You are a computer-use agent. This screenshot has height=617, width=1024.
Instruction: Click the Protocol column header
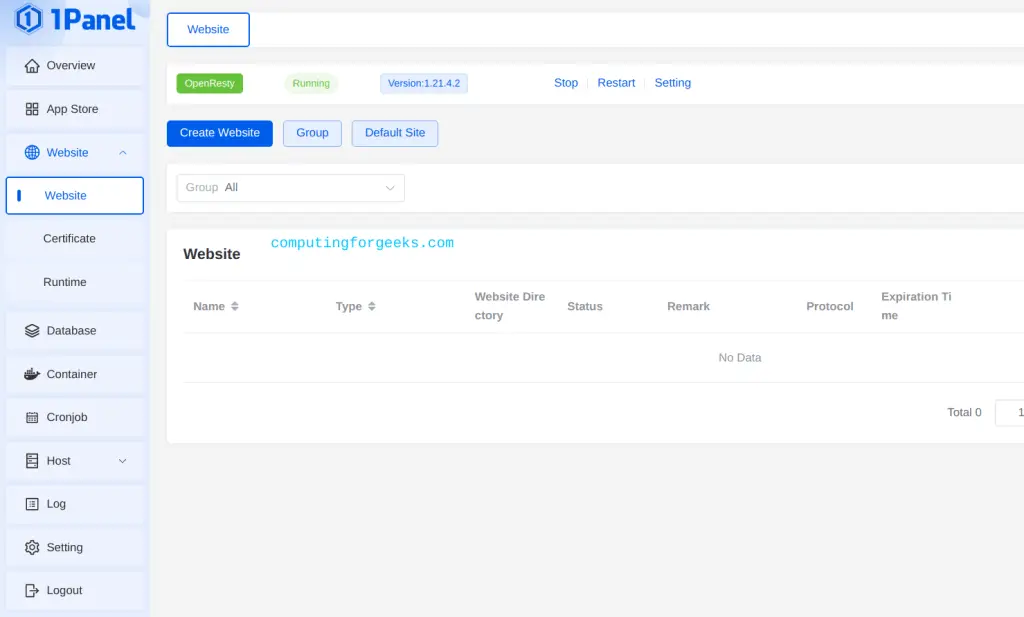coord(829,306)
